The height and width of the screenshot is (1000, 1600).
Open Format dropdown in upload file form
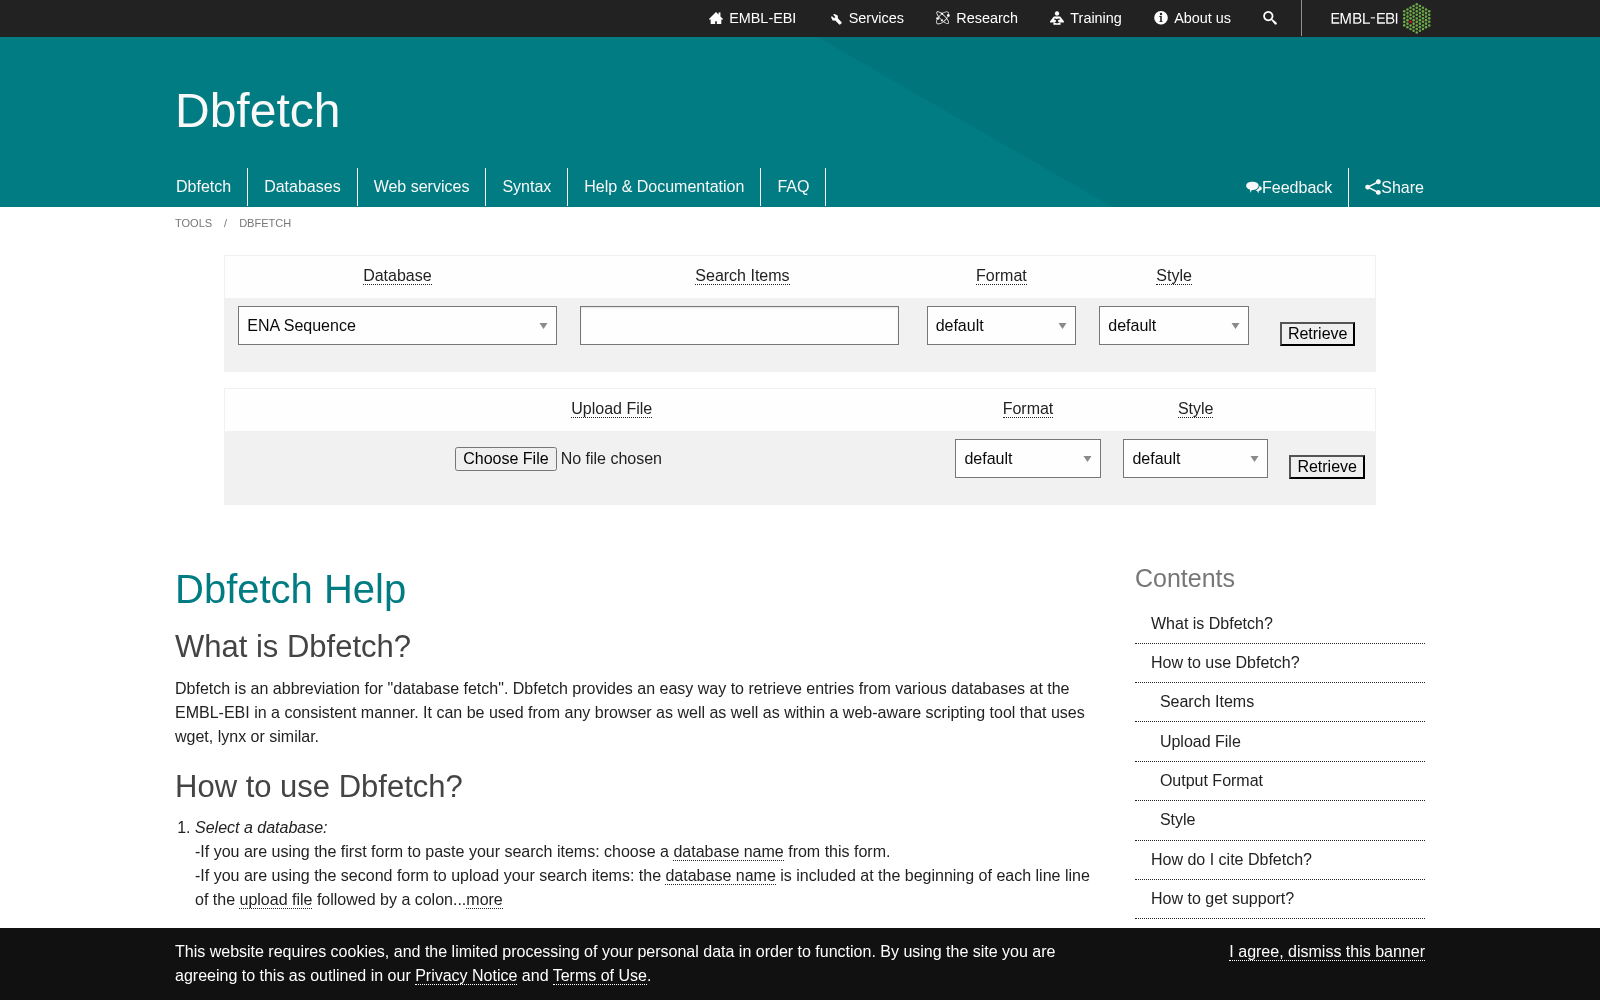click(1028, 459)
